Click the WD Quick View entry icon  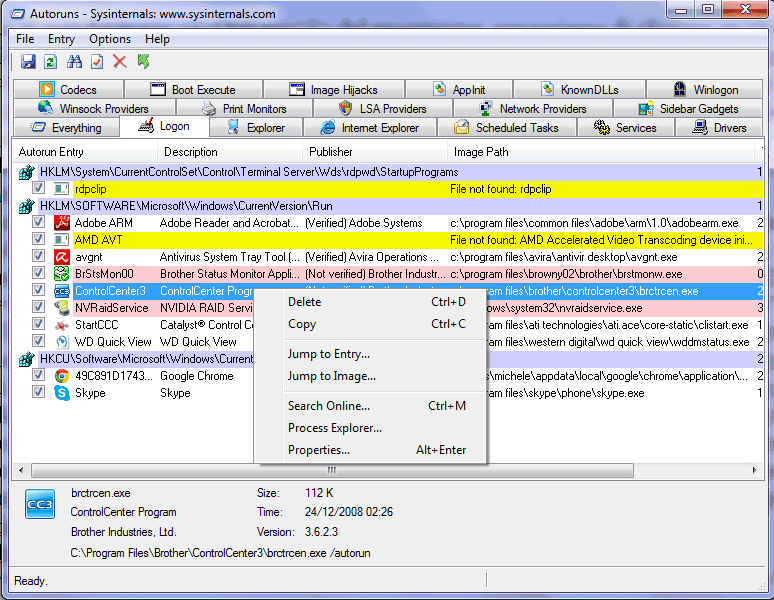tap(62, 341)
